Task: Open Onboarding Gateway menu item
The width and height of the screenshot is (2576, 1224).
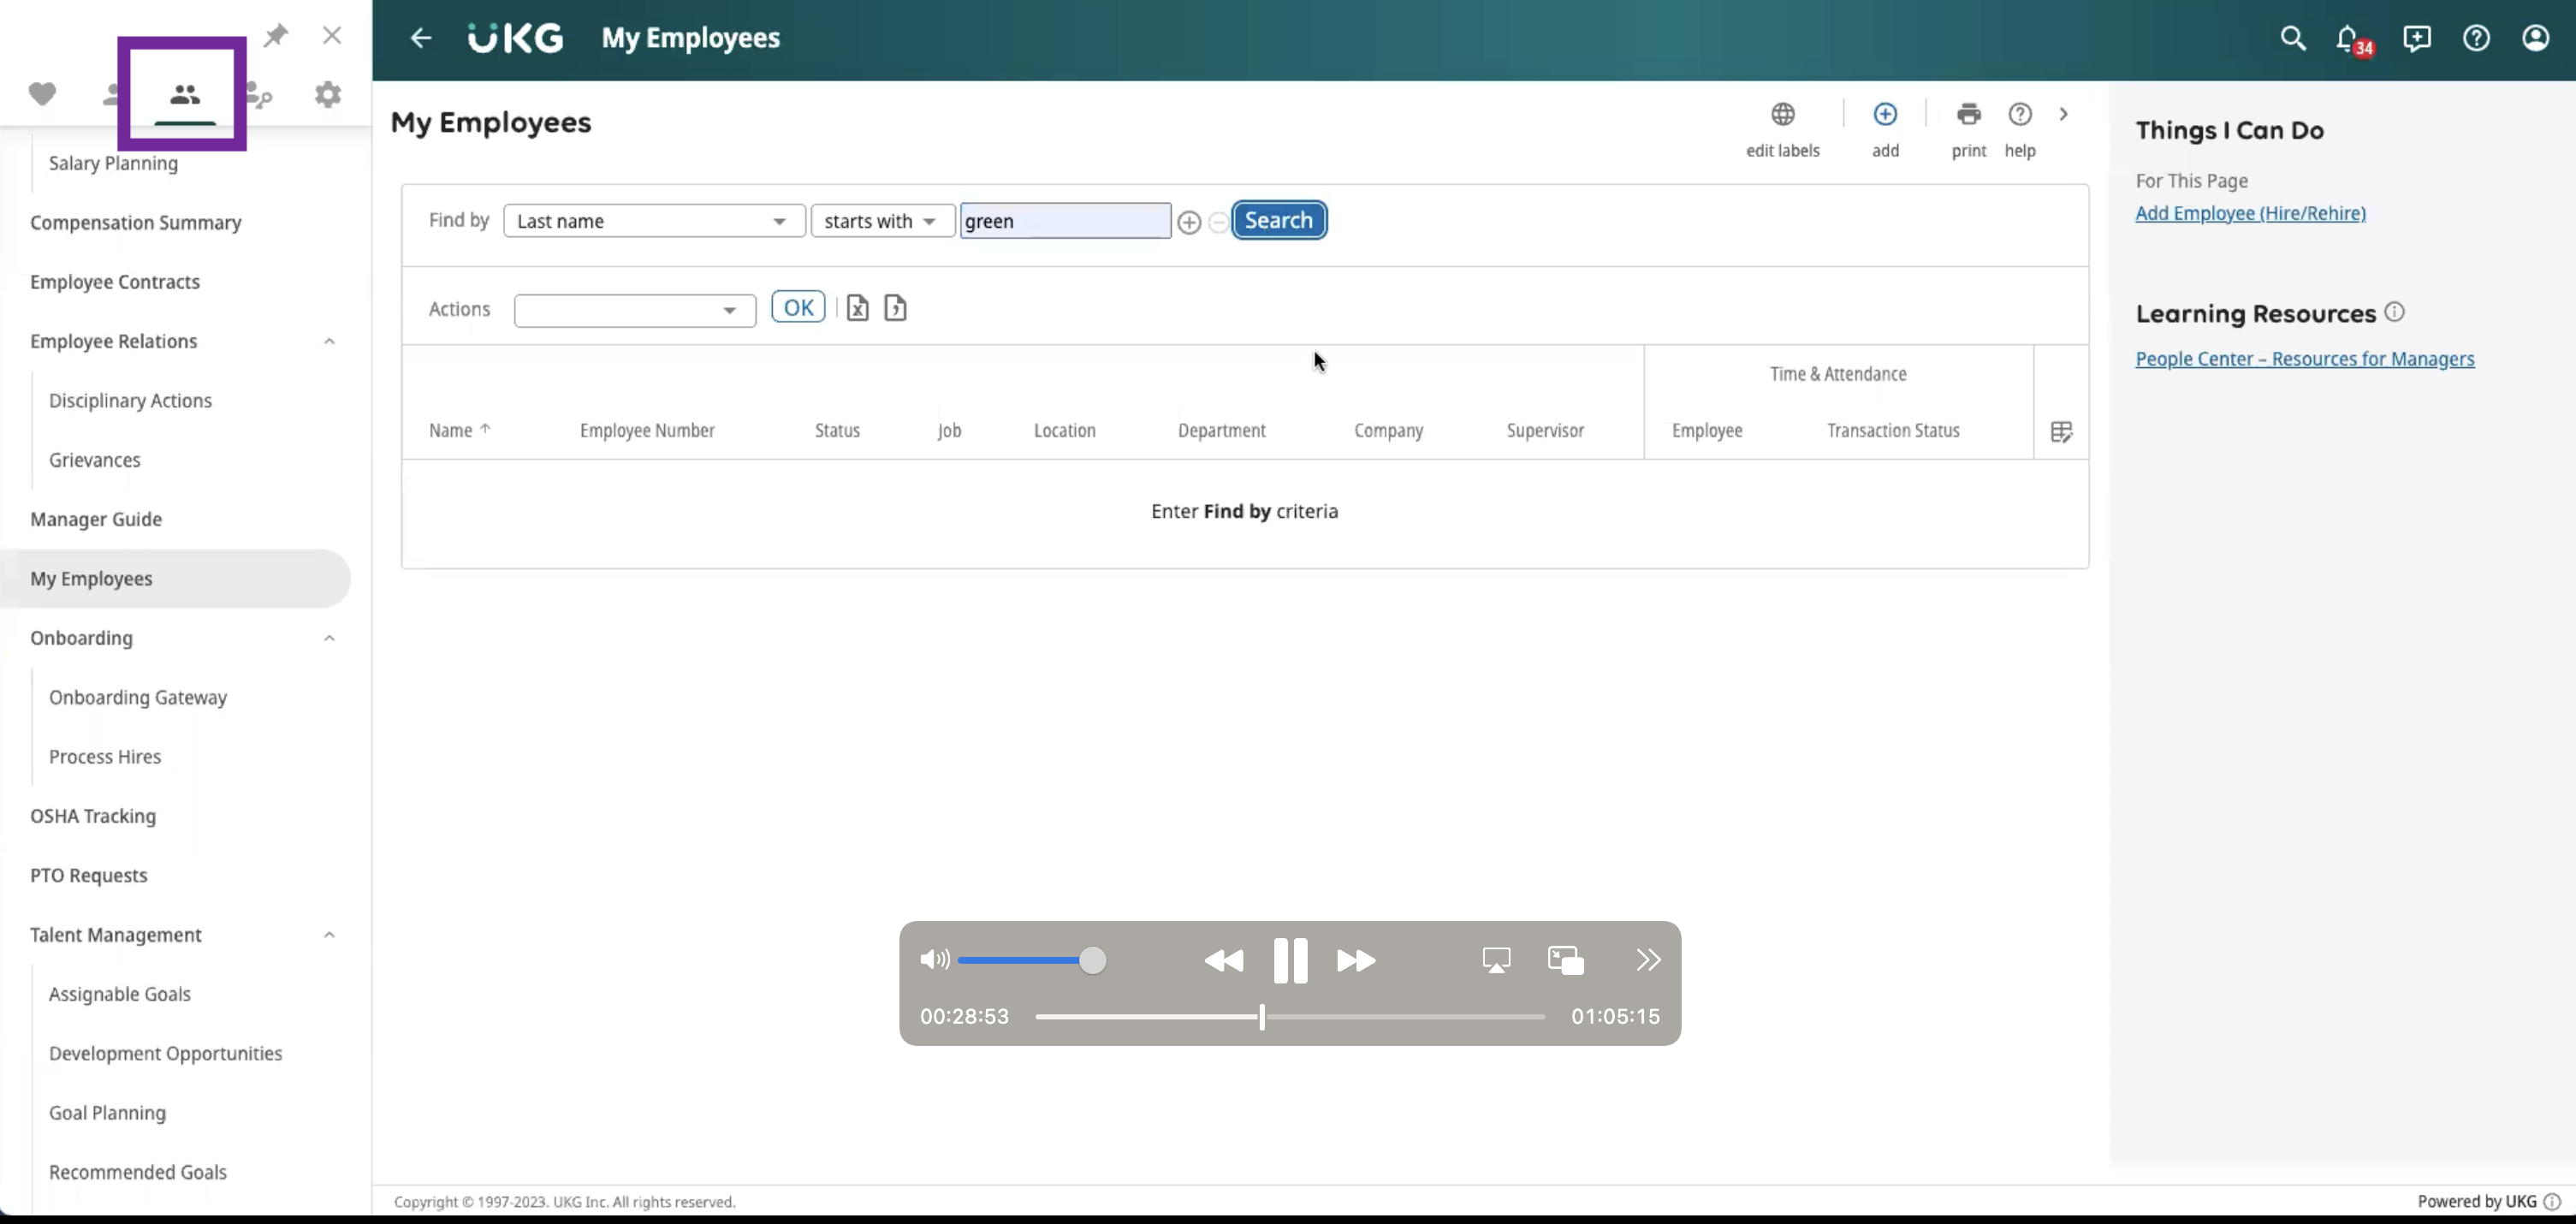Action: tap(137, 697)
